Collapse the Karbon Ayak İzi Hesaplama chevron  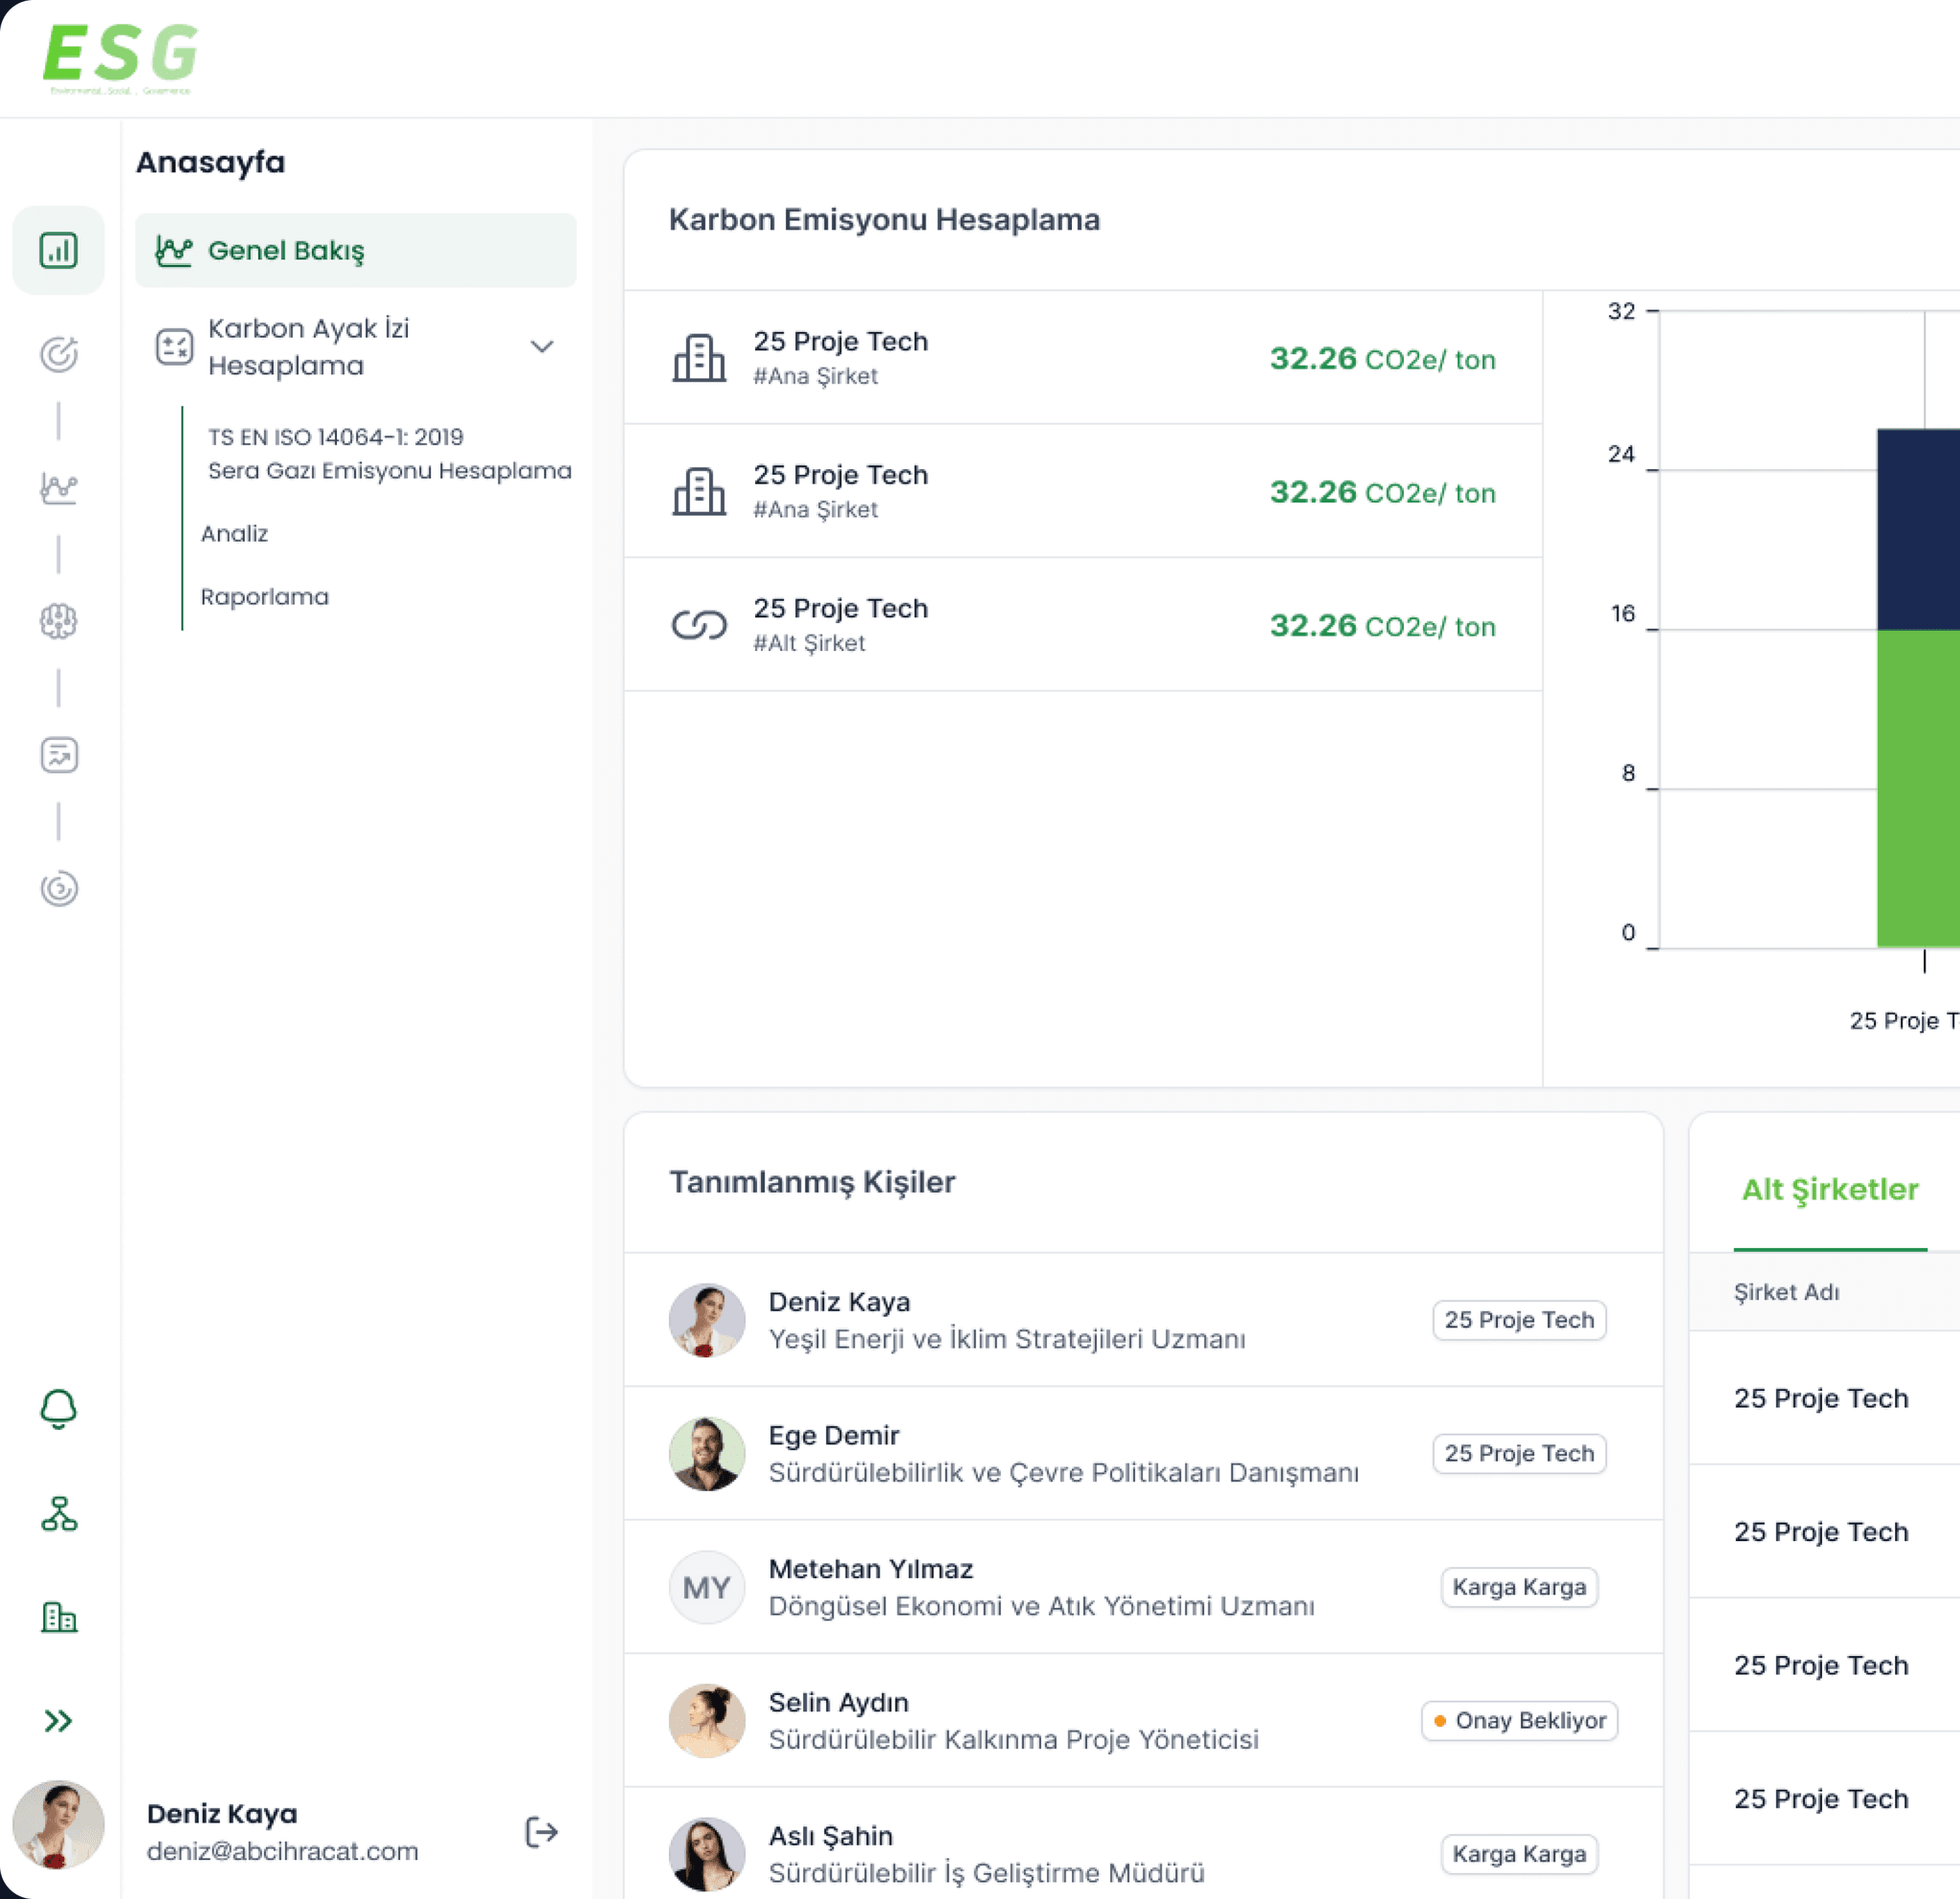[541, 347]
